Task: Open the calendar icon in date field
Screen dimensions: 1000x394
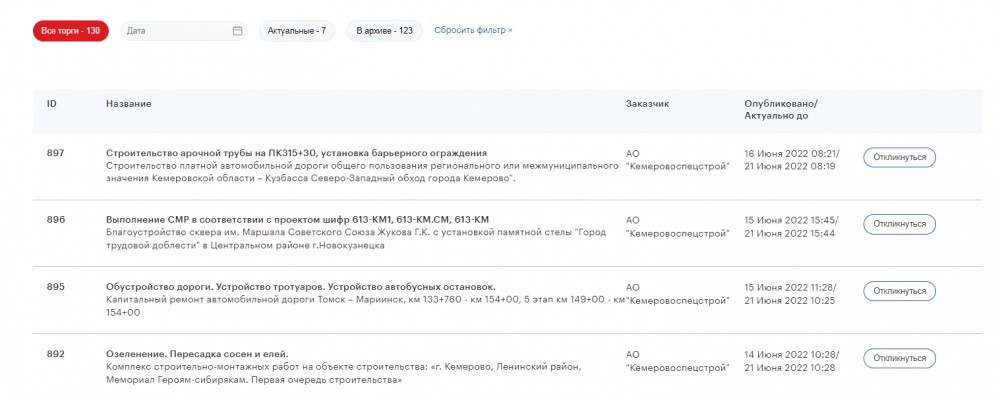Action: coord(237,31)
